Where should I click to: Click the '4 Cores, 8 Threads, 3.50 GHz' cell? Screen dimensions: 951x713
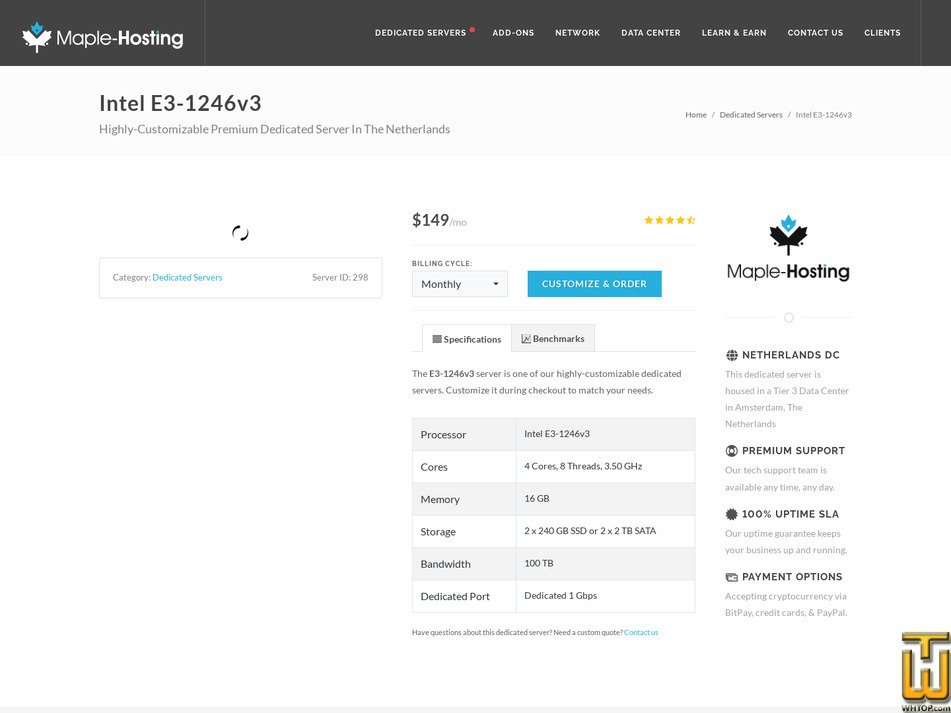pos(605,467)
